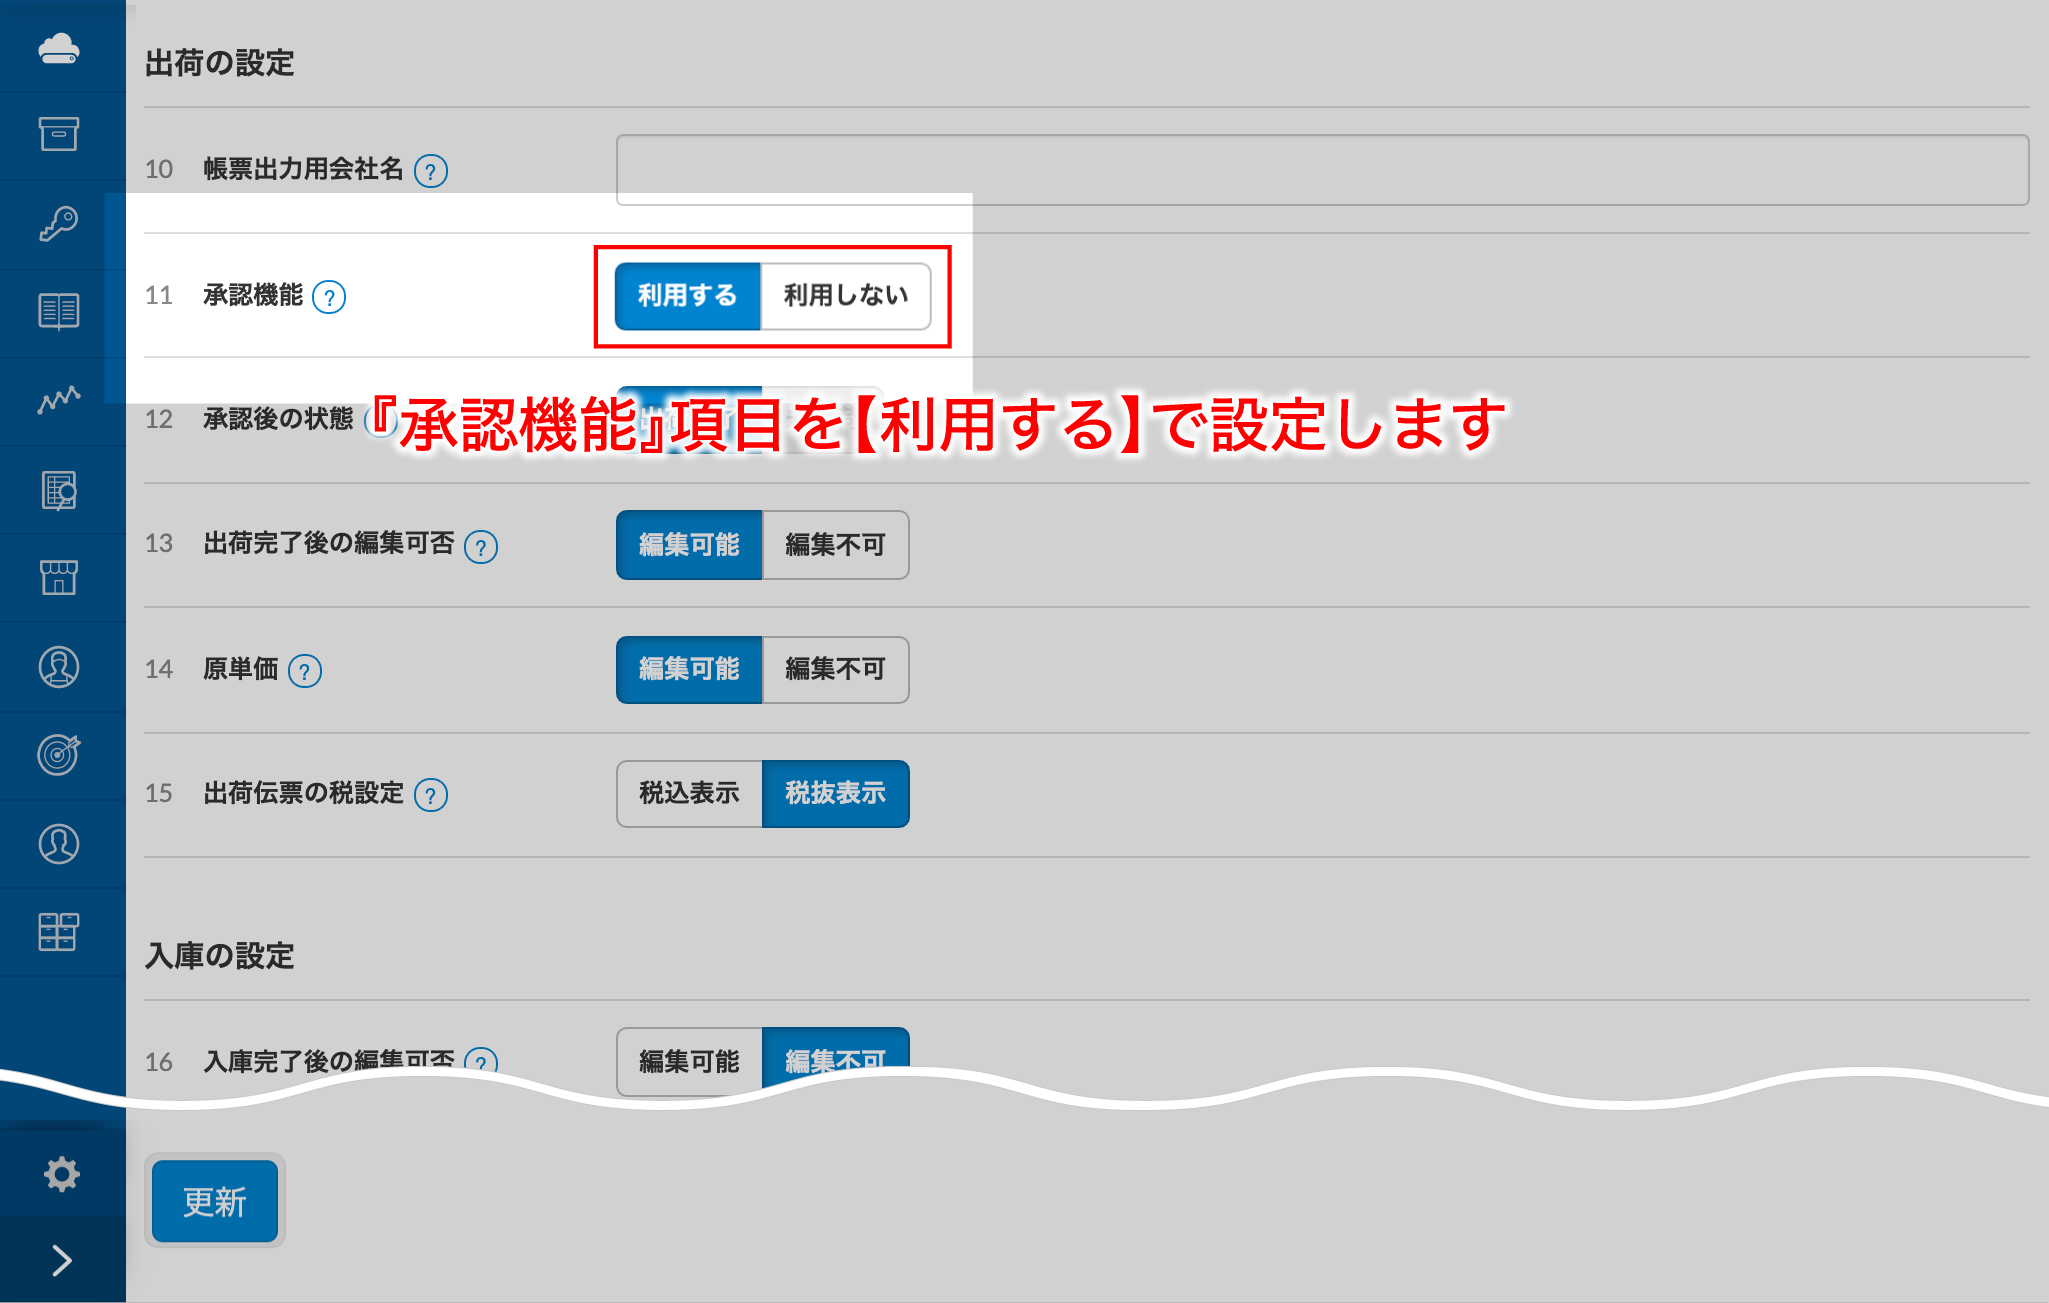The image size is (2049, 1303).
Task: Set 入庫完了後の編集可否 to 編集可能
Action: (x=689, y=1060)
